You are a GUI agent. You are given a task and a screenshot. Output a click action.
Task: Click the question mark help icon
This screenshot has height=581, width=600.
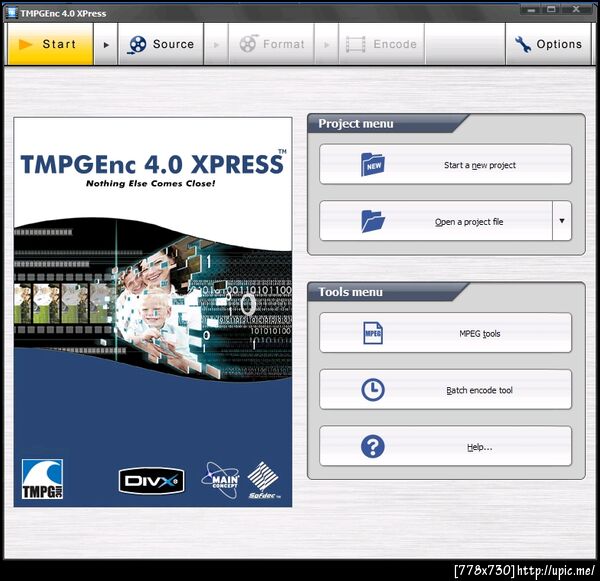[x=373, y=446]
